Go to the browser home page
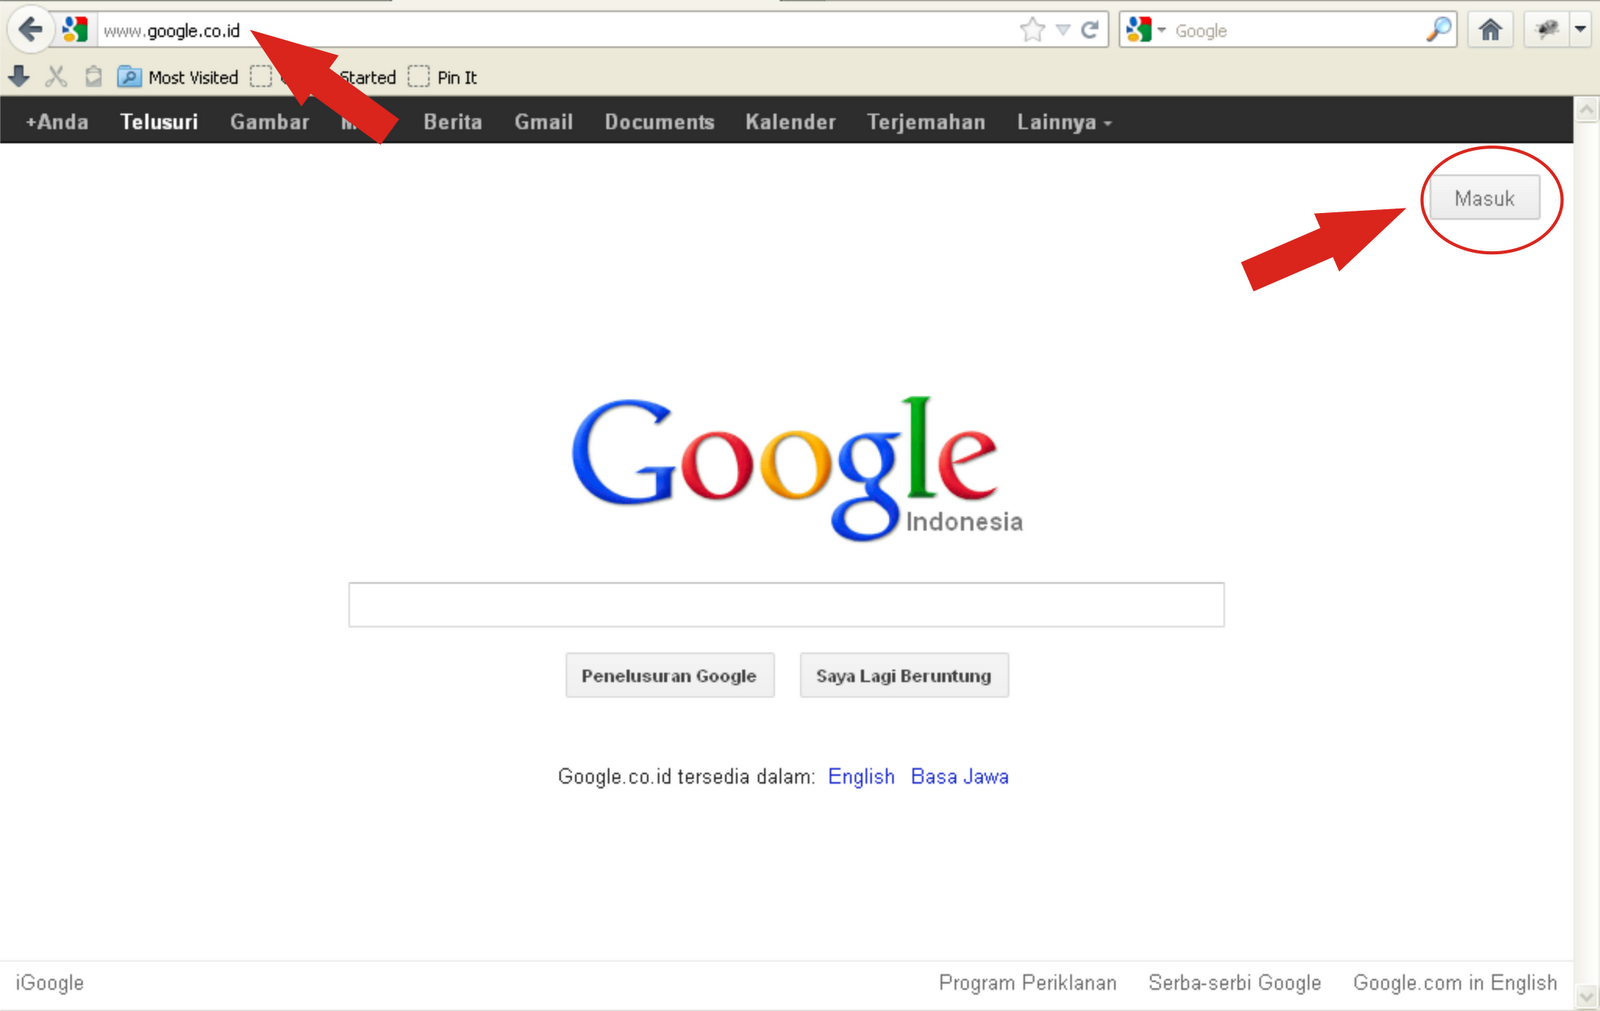This screenshot has width=1600, height=1011. (1490, 30)
